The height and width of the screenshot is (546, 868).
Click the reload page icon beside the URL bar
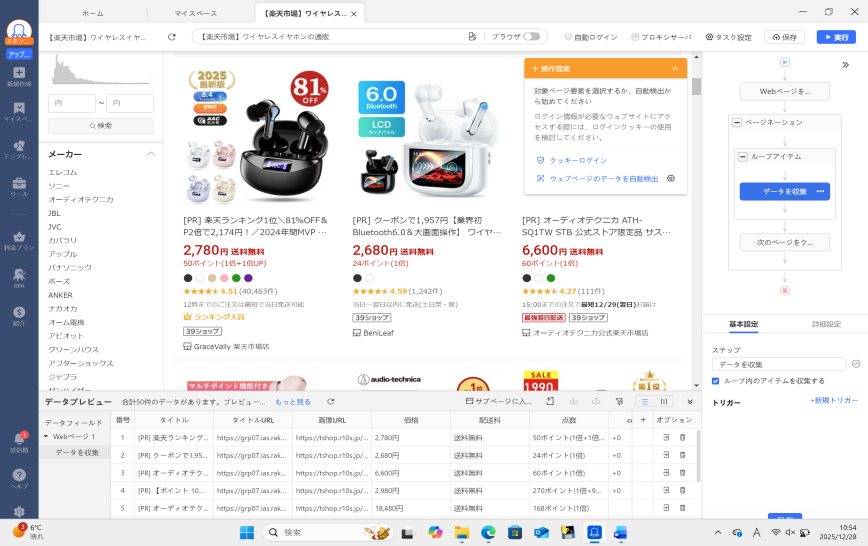(x=172, y=37)
